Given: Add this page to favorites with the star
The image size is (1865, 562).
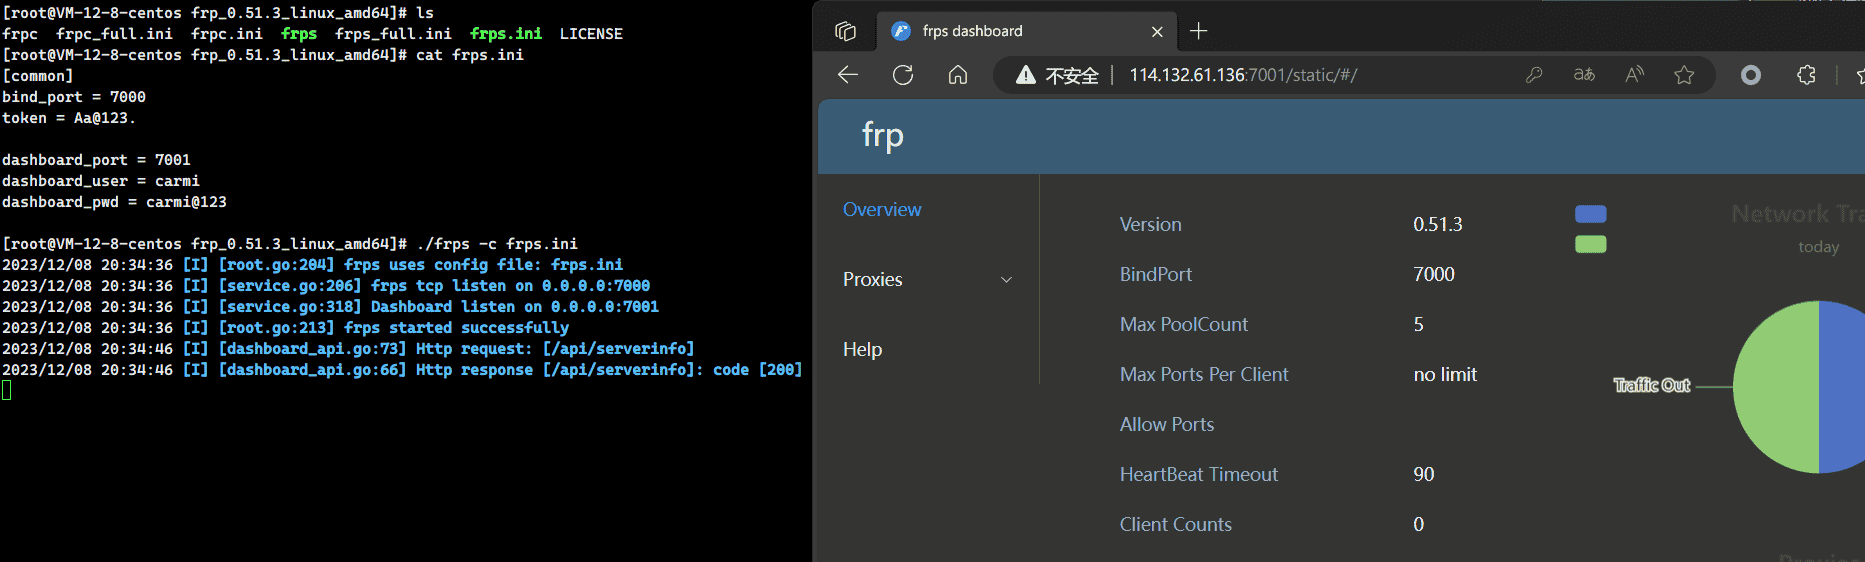Looking at the screenshot, I should [1684, 75].
